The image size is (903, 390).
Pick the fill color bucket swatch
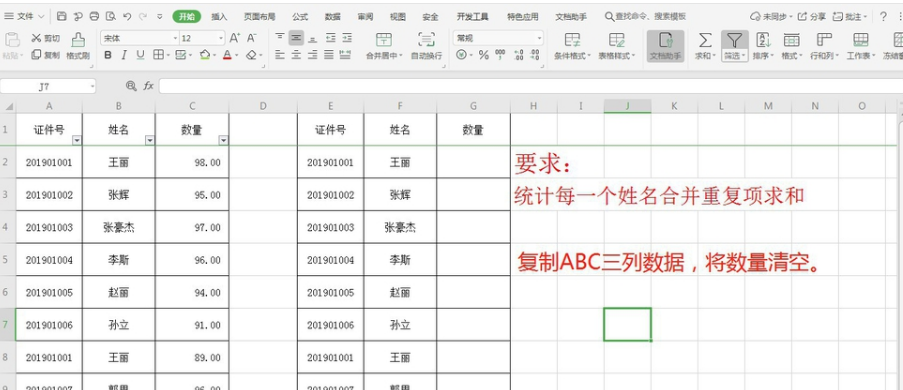point(204,55)
